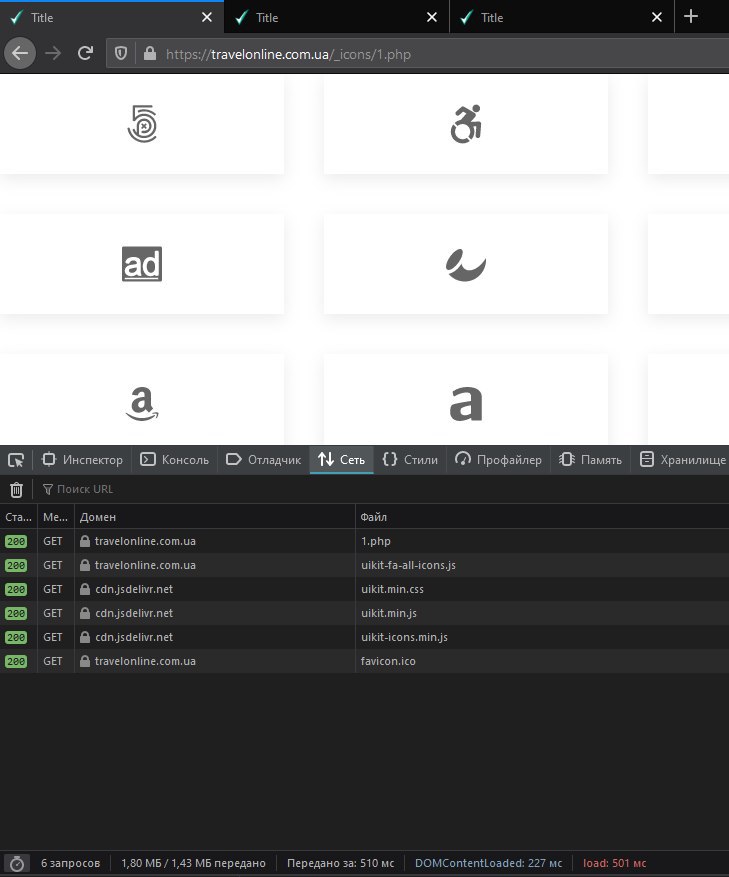Select the 1.php request row

tap(364, 541)
